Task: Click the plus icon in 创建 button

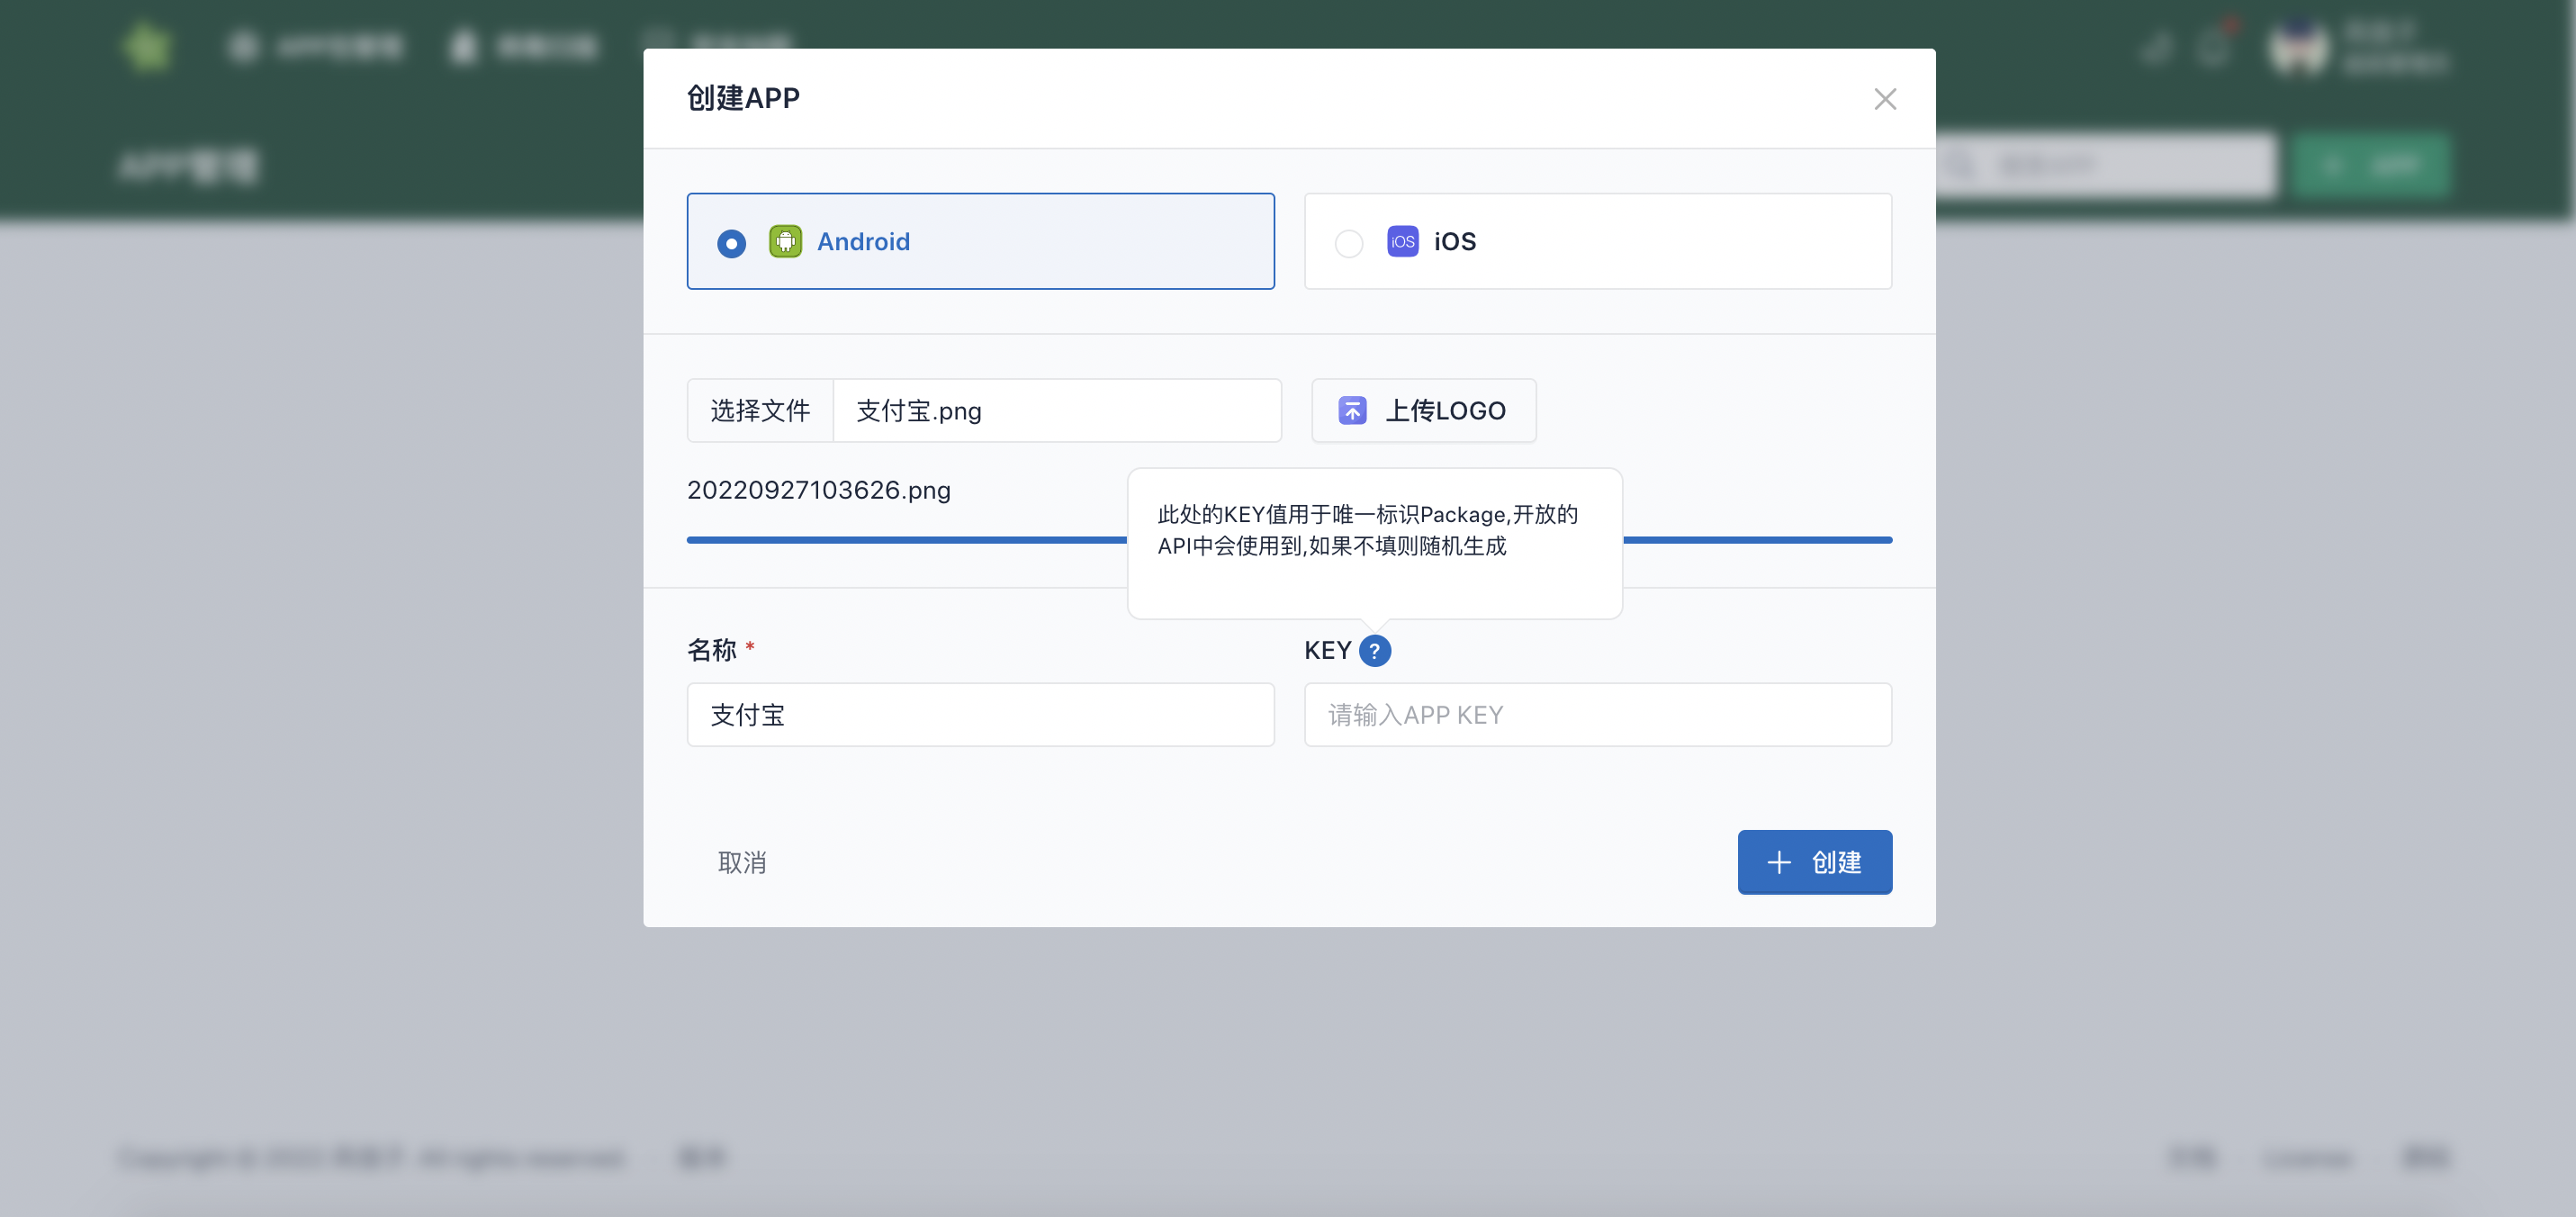Action: (1778, 862)
